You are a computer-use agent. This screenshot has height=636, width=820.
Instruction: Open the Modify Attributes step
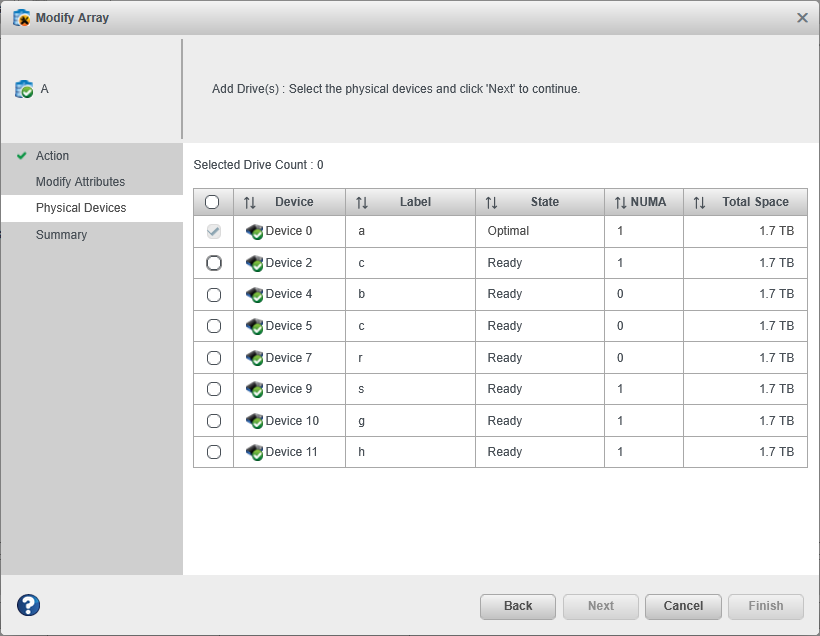click(80, 182)
